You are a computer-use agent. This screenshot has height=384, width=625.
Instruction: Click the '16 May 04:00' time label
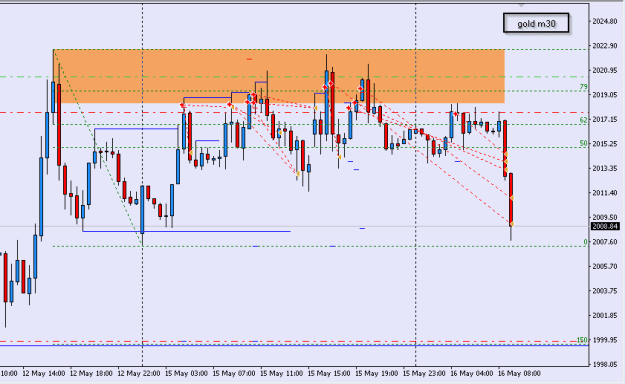point(472,374)
